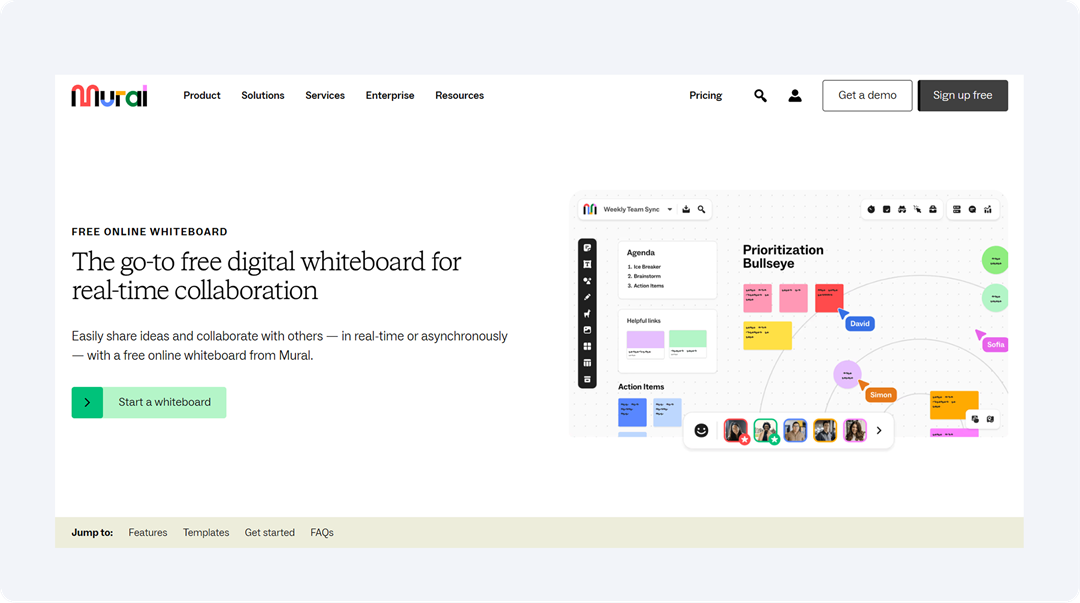
Task: Jump to the Templates section
Action: 206,533
